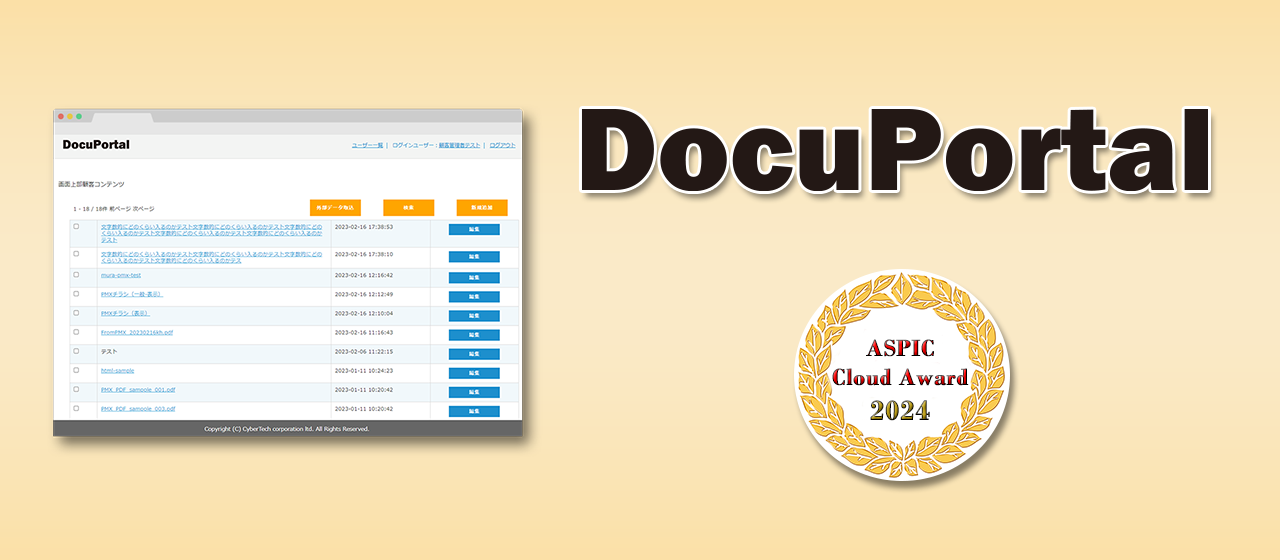Viewport: 1280px width, 560px height.
Task: Go to 次ページ in pagination
Action: (144, 209)
